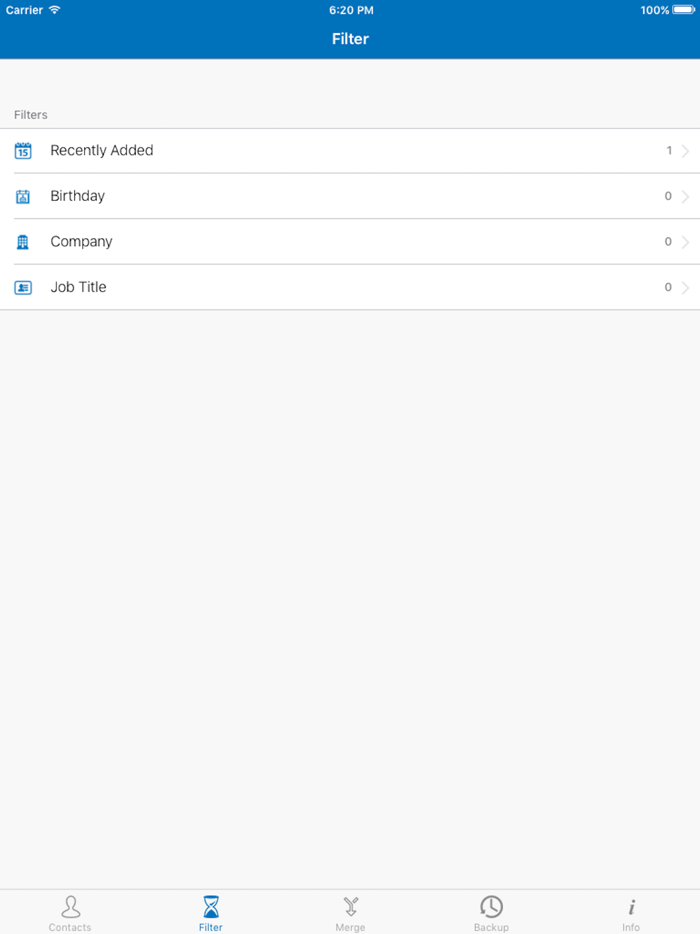Switch to Contacts using the person icon
The width and height of the screenshot is (700, 934).
click(70, 906)
